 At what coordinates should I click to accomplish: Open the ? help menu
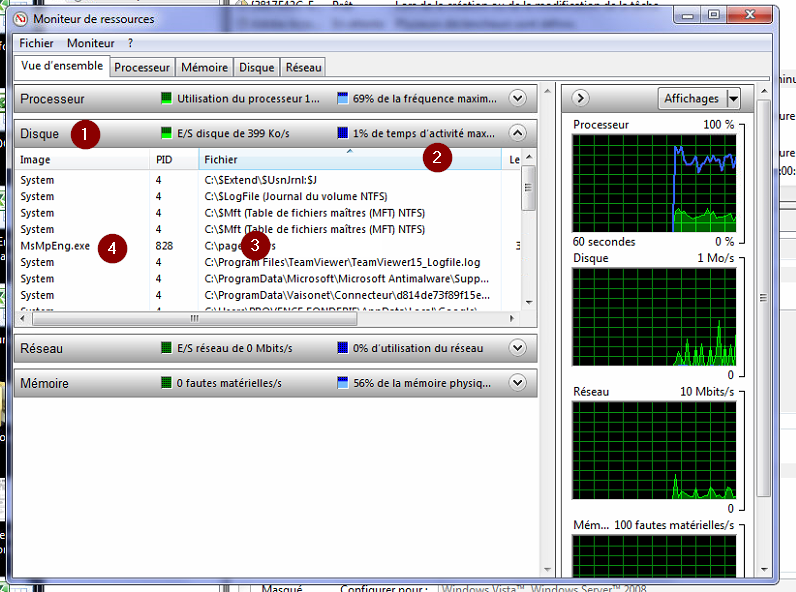[x=130, y=43]
